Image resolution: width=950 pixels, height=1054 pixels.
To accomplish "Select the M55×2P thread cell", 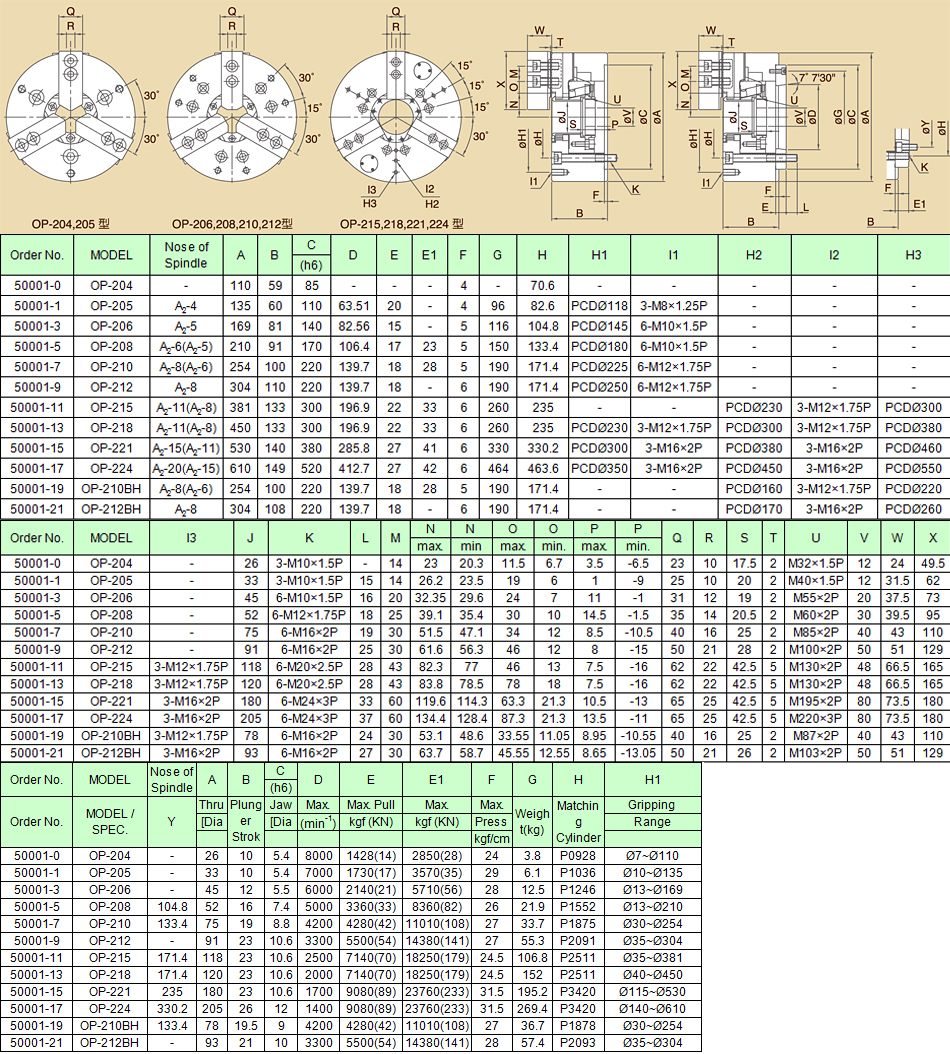I will pos(816,598).
